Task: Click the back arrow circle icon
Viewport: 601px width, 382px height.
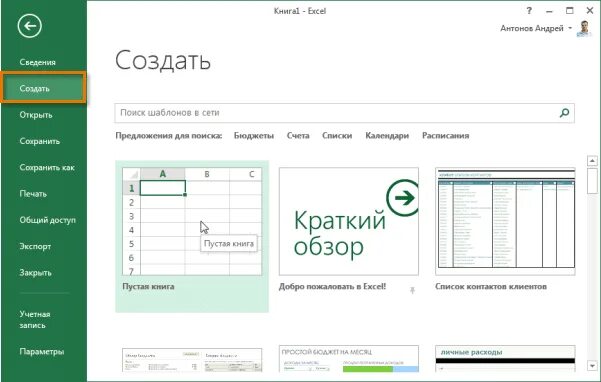Action: pos(30,26)
